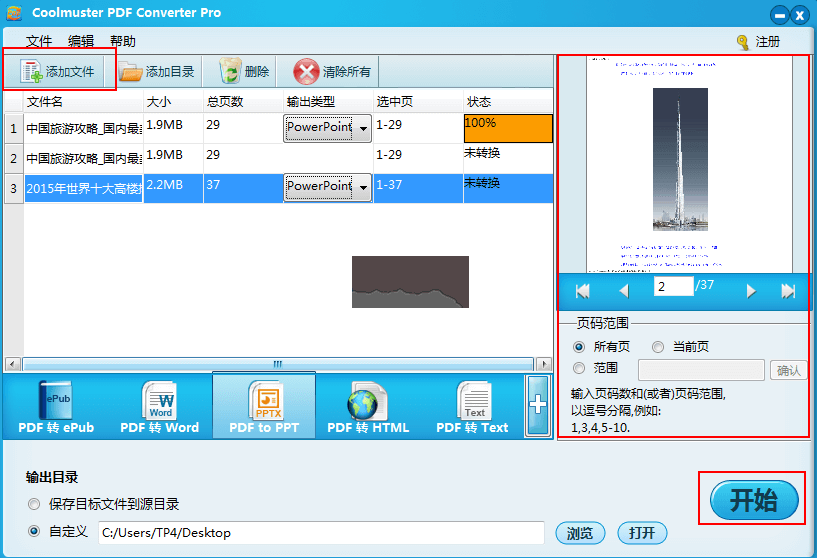This screenshot has width=817, height=558.
Task: Click the PDF page preview thumbnail
Action: click(689, 164)
